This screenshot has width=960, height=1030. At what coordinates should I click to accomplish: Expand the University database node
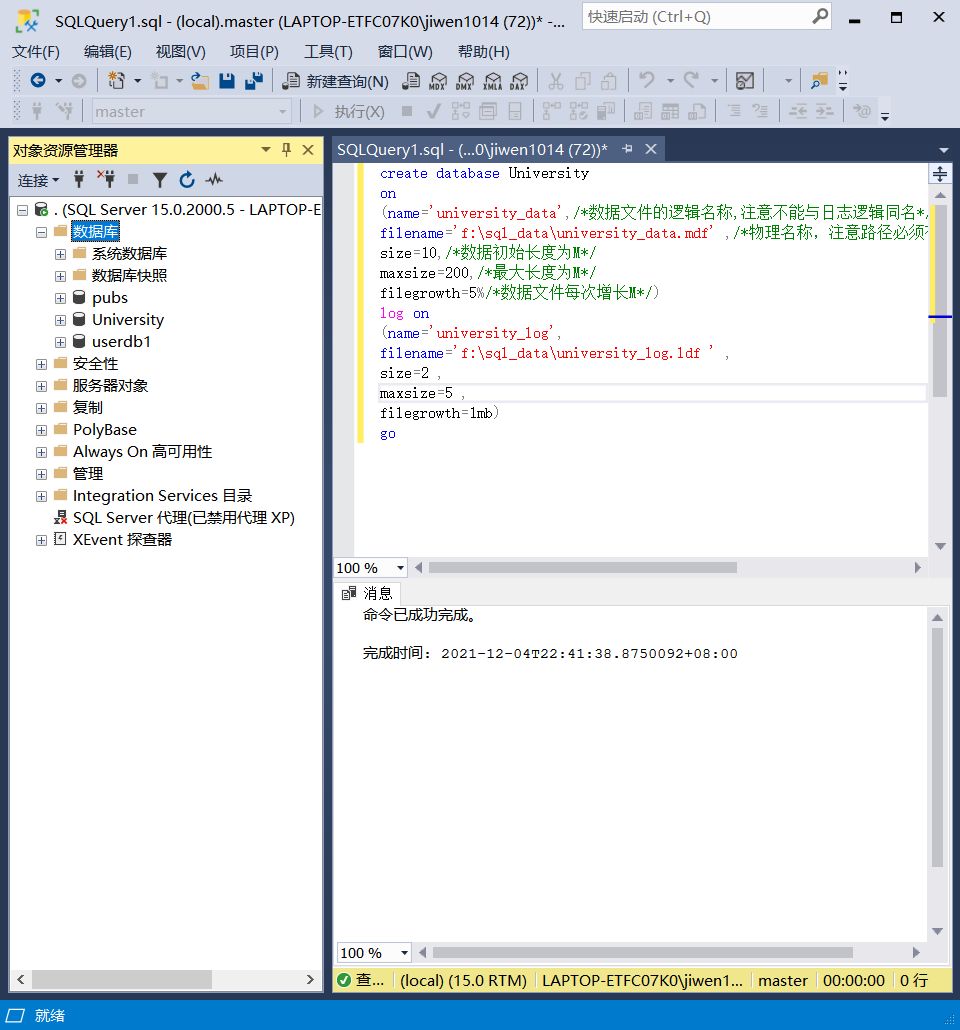click(60, 321)
